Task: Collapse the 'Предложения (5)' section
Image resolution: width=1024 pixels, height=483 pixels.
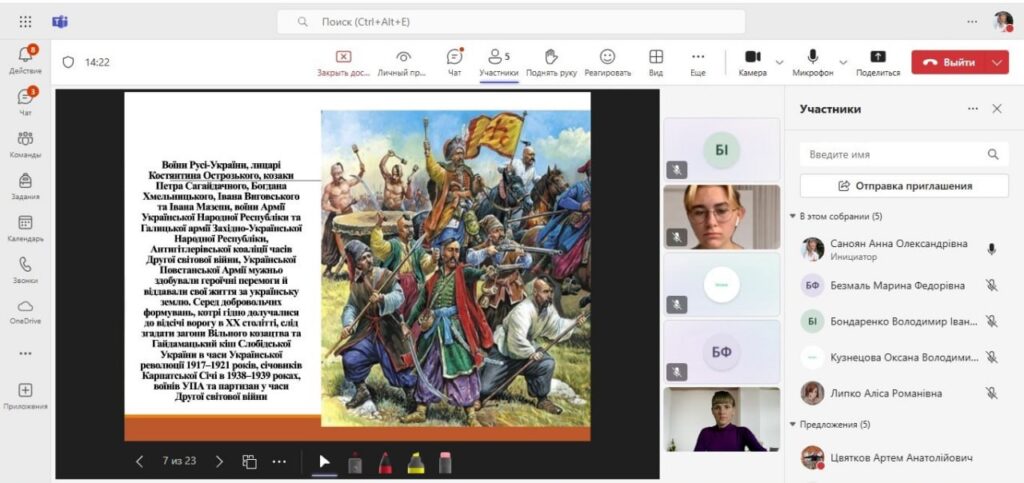Action: [x=793, y=424]
